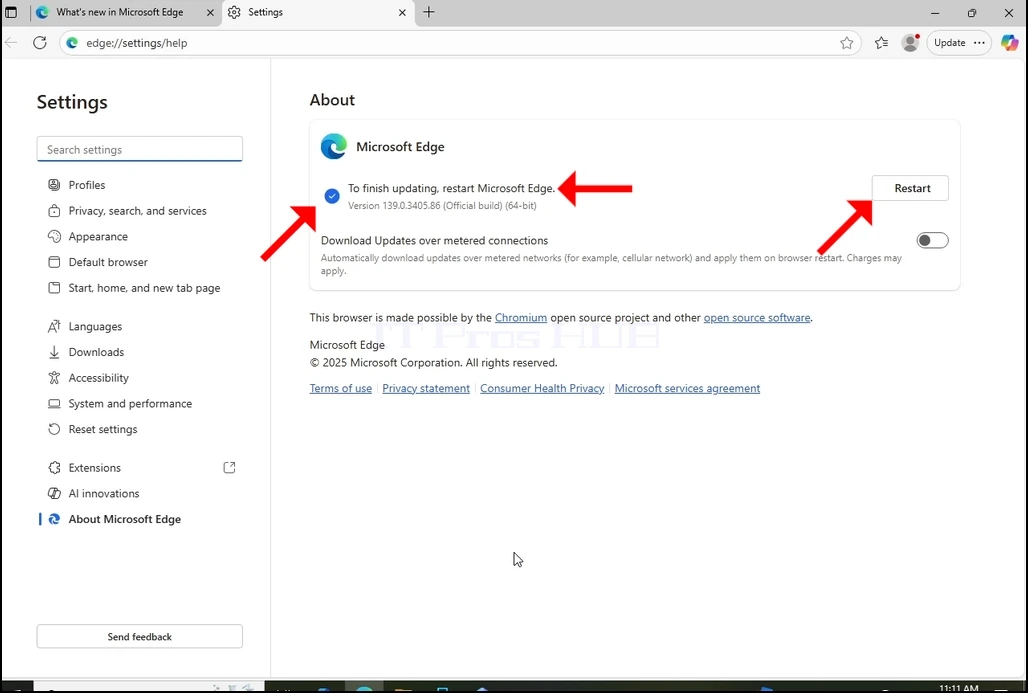Minimize the Edge window
The height and width of the screenshot is (693, 1028).
pos(935,12)
